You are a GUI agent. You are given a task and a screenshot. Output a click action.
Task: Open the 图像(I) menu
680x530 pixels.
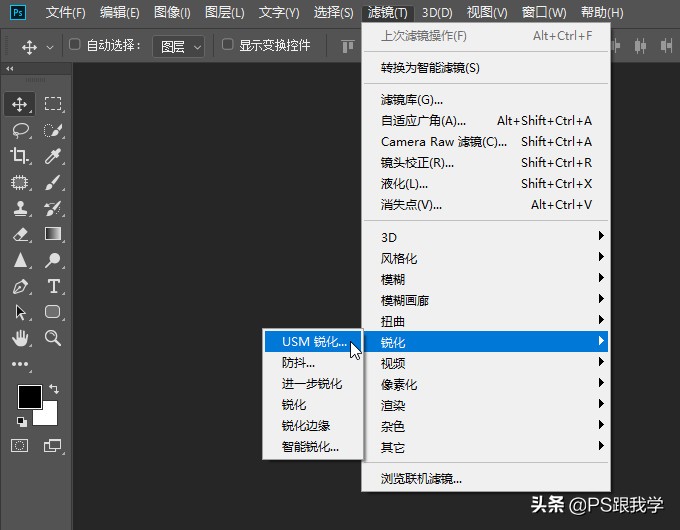tap(172, 12)
